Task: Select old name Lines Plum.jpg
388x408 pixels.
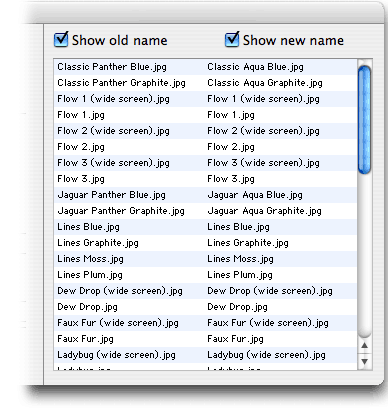Action: 90,275
